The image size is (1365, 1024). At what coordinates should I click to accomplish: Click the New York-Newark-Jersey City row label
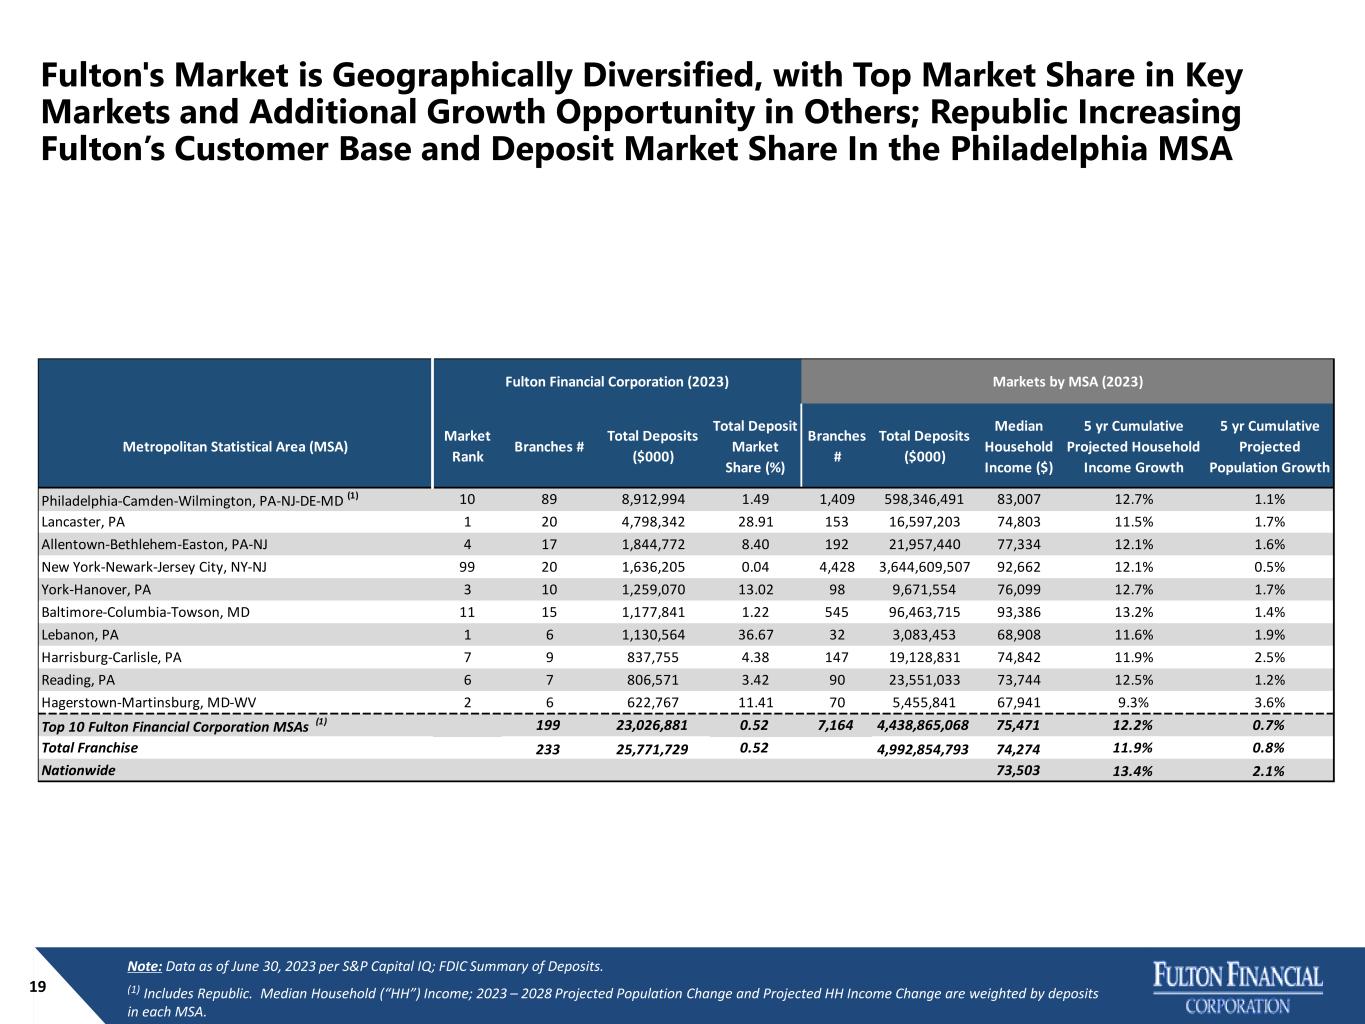tap(154, 567)
